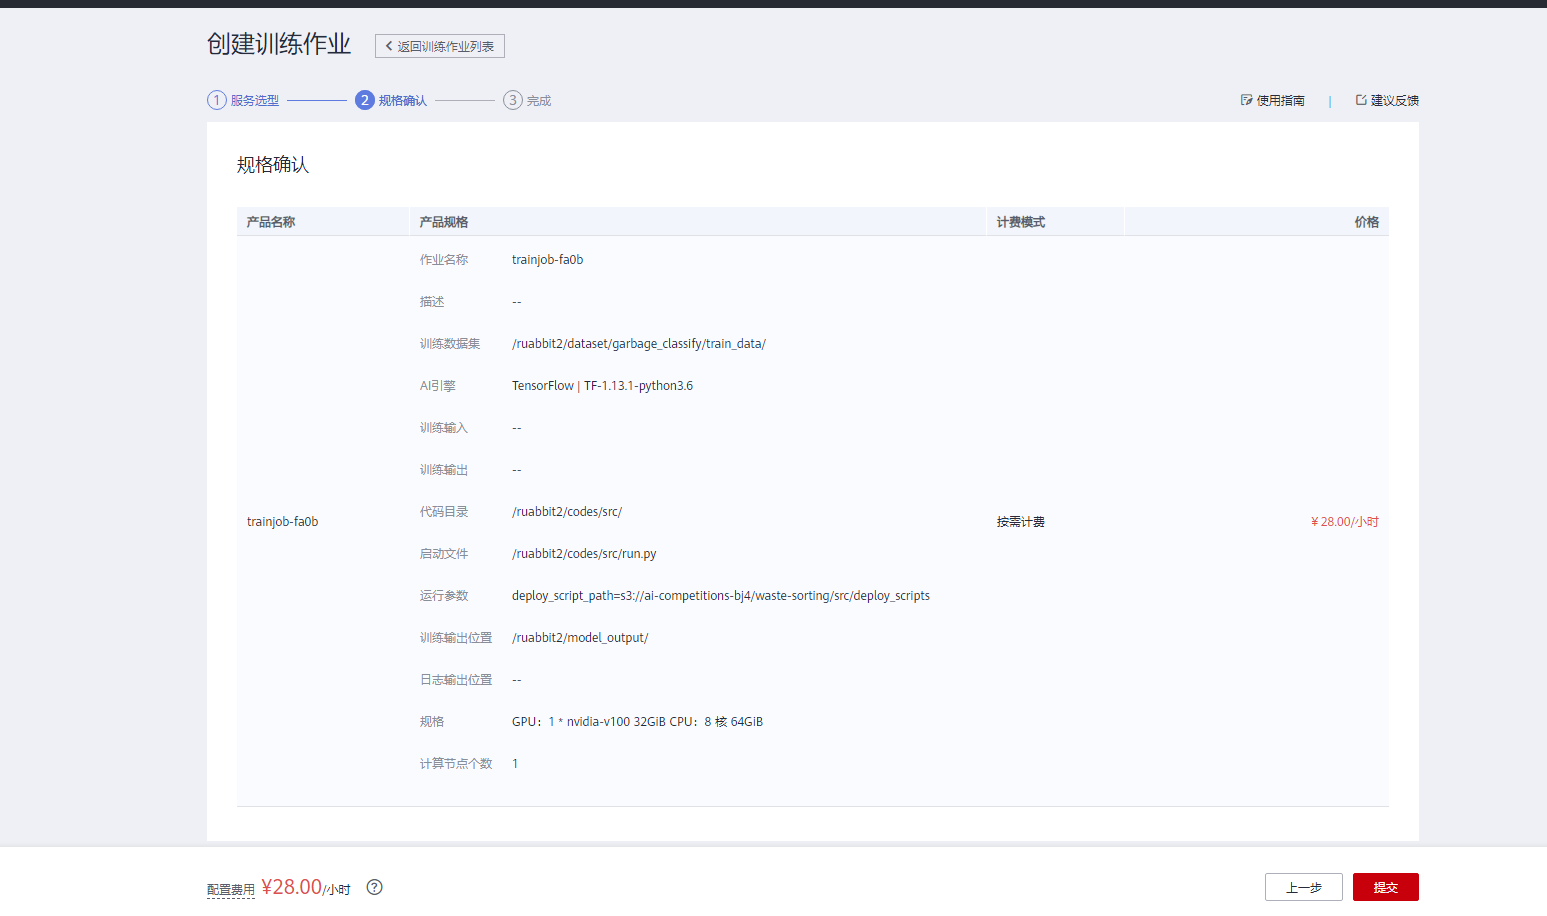Click the 创建训练作业 page title

tap(279, 44)
